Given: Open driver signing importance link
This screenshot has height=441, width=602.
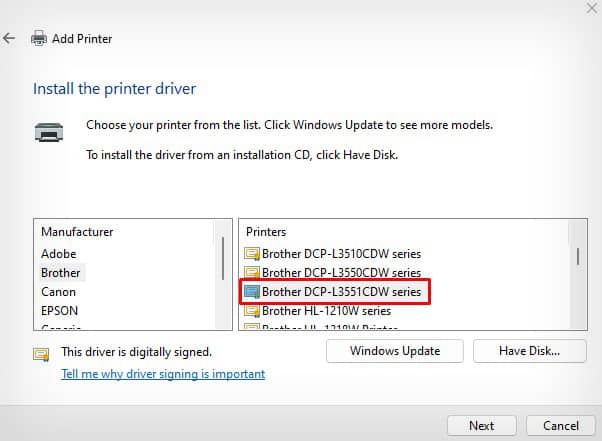Looking at the screenshot, I should (x=163, y=374).
